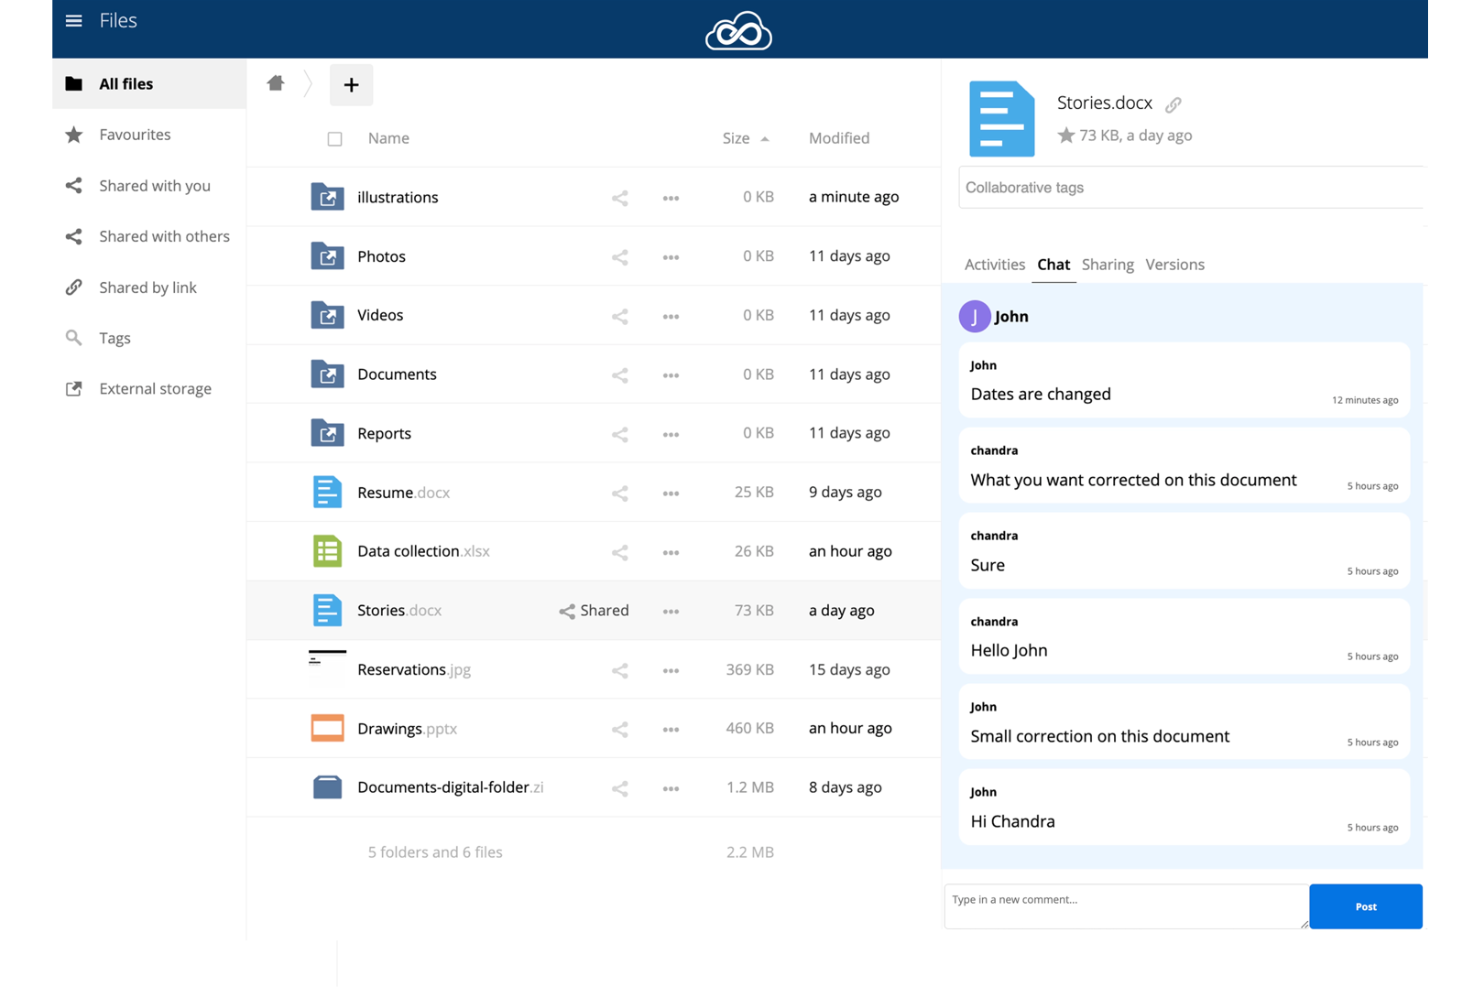This screenshot has width=1480, height=987.
Task: Click the blue Post button
Action: 1366,906
